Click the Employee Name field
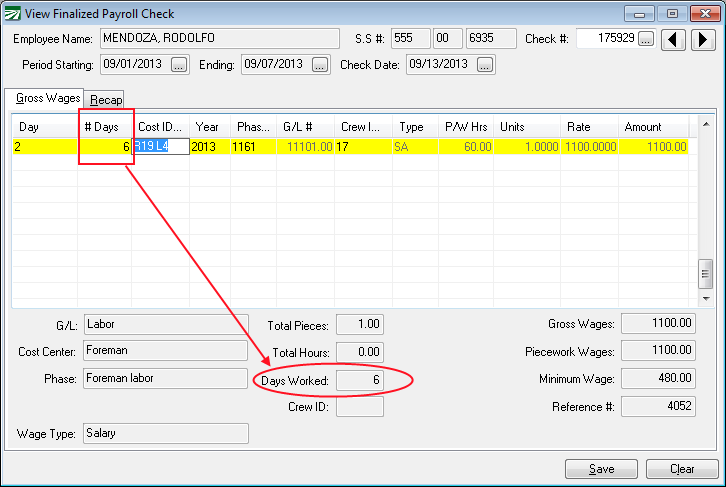Viewport: 726px width, 487px height. click(220, 39)
